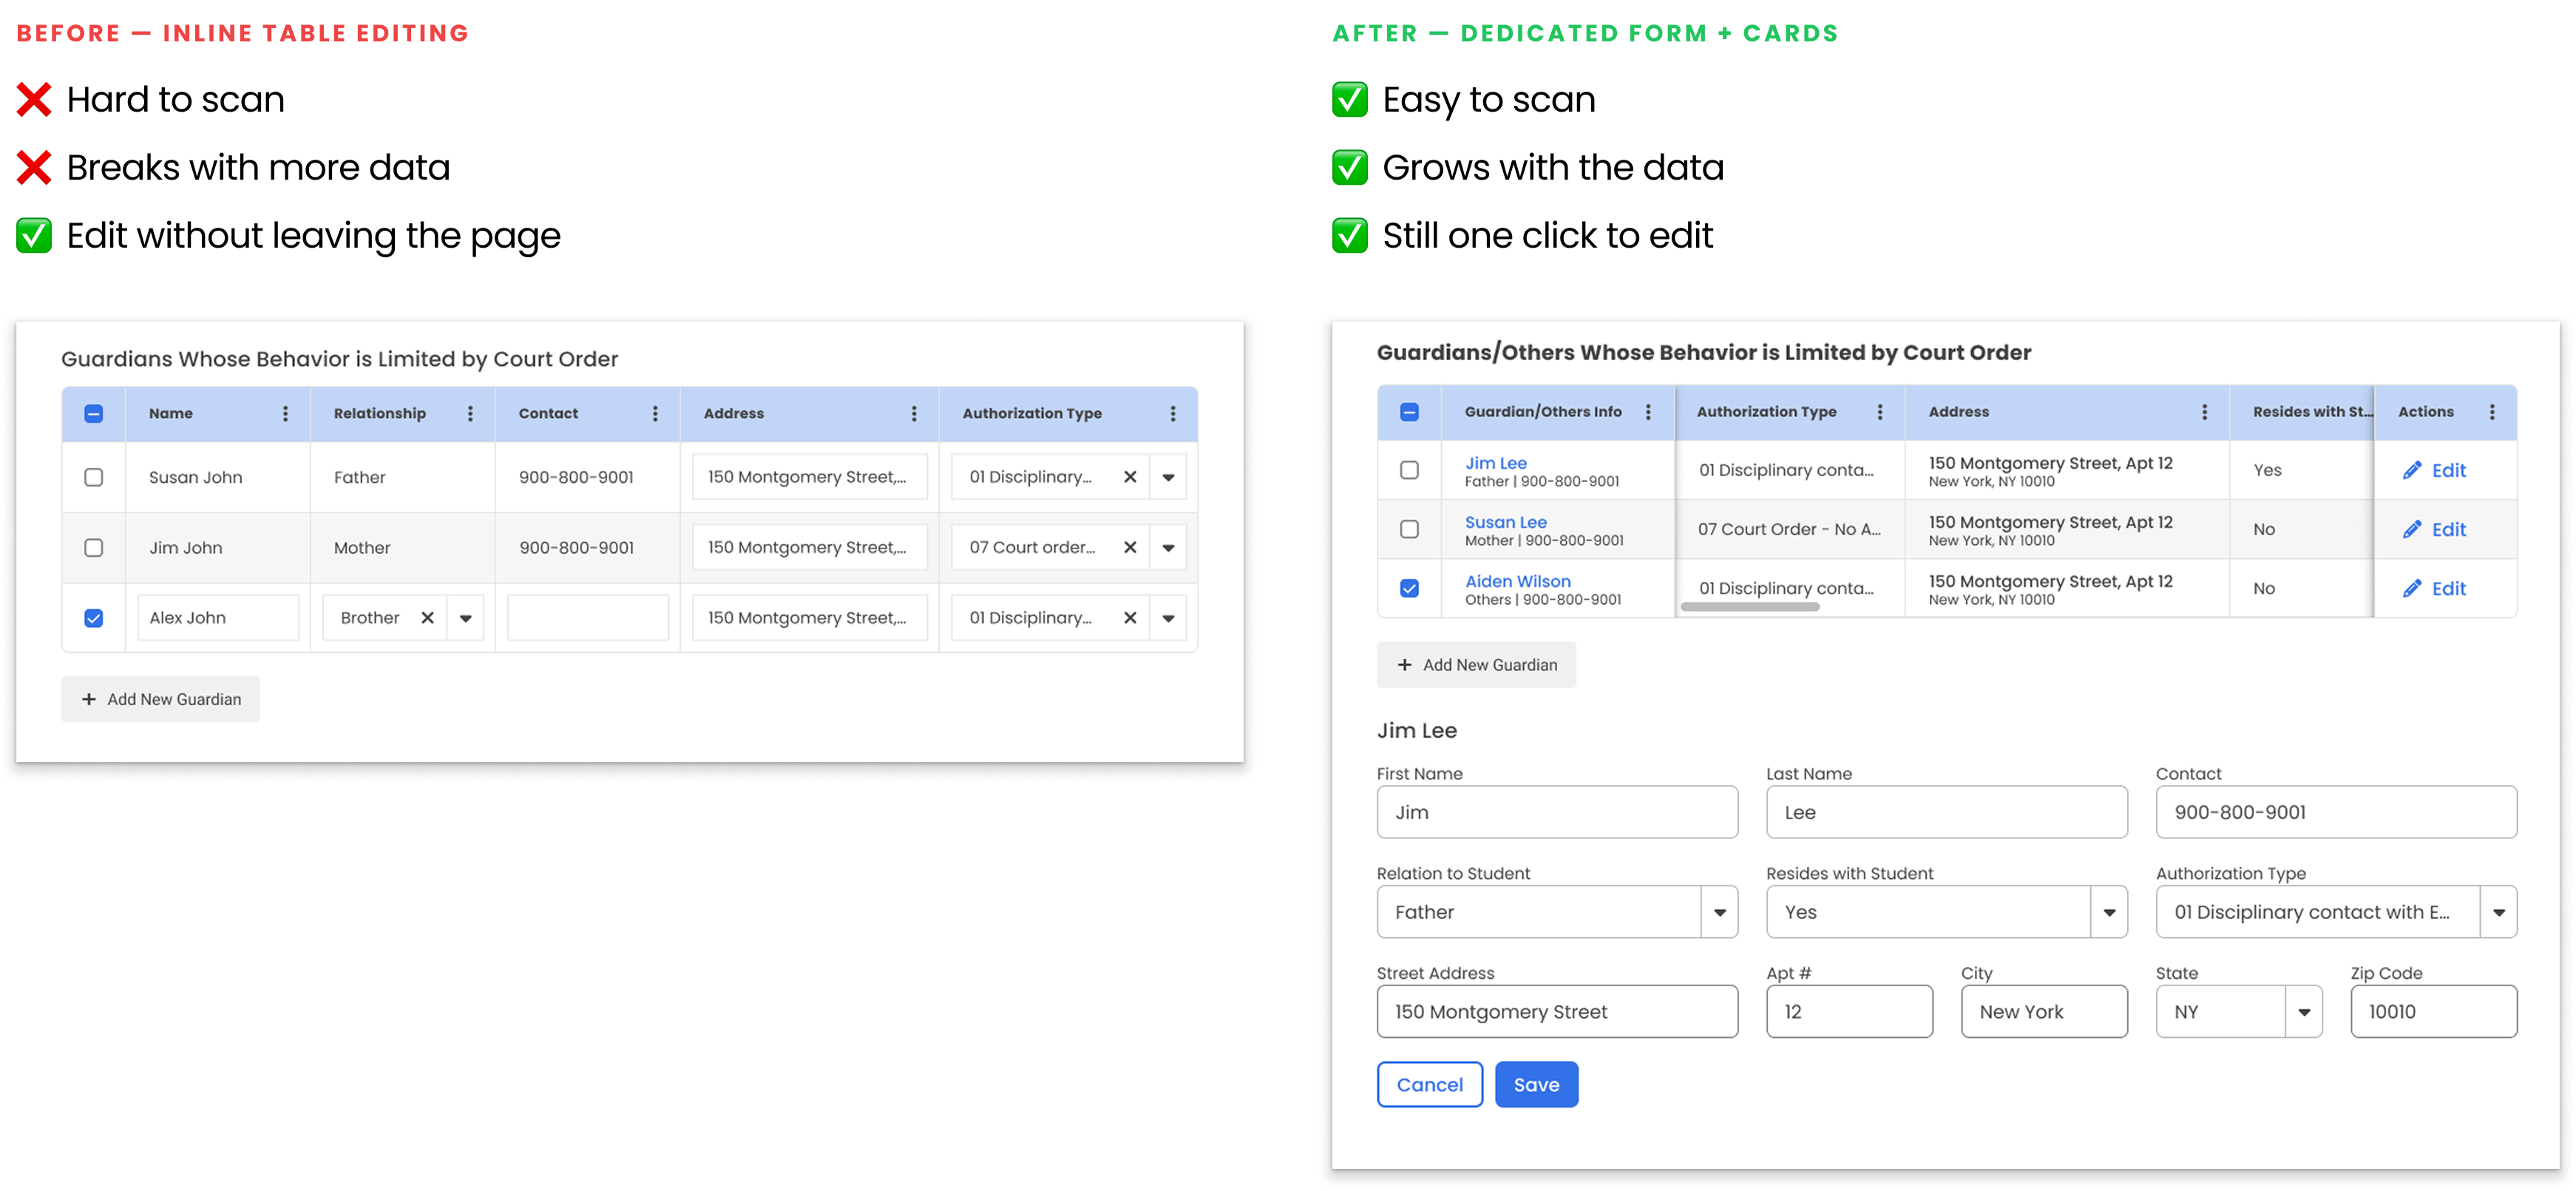Open the Name column options menu
This screenshot has width=2576, height=1191.
(285, 413)
